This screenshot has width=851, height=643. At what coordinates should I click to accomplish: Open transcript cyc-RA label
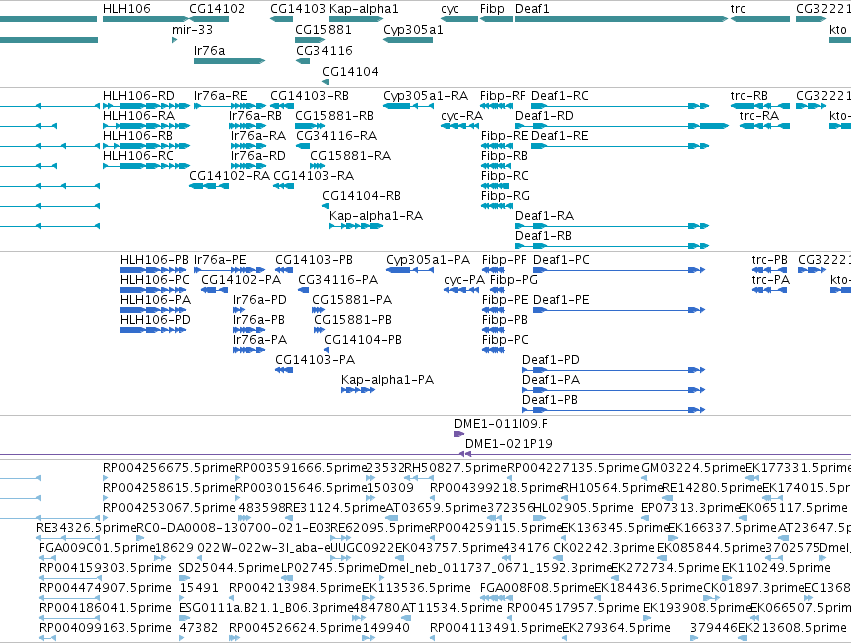pos(462,116)
